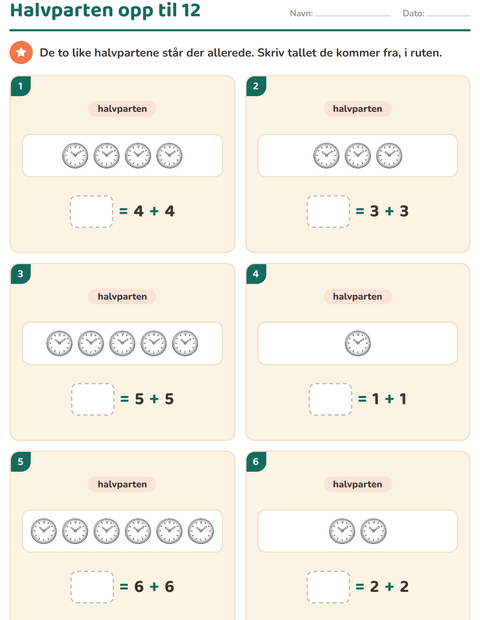Click the halvparten label in exercise 6

(357, 484)
